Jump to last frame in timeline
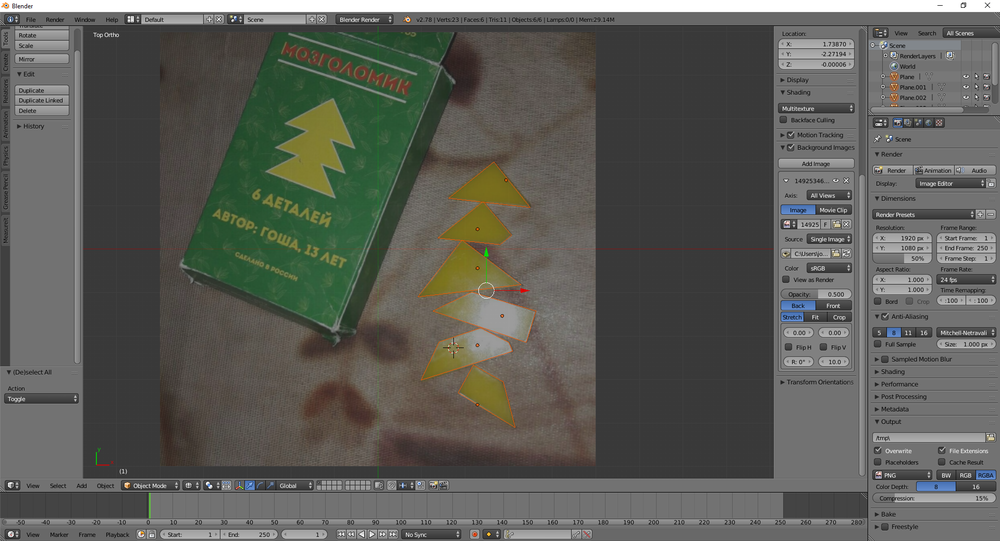 point(393,535)
